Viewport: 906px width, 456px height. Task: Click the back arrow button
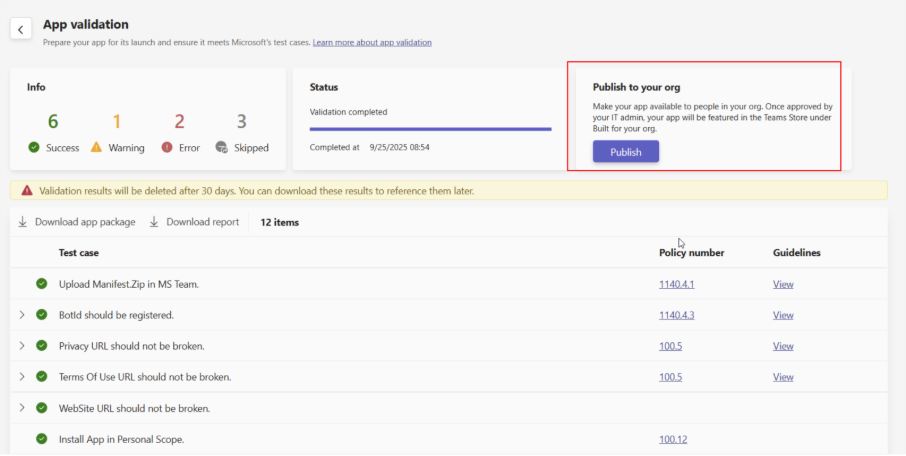[21, 29]
